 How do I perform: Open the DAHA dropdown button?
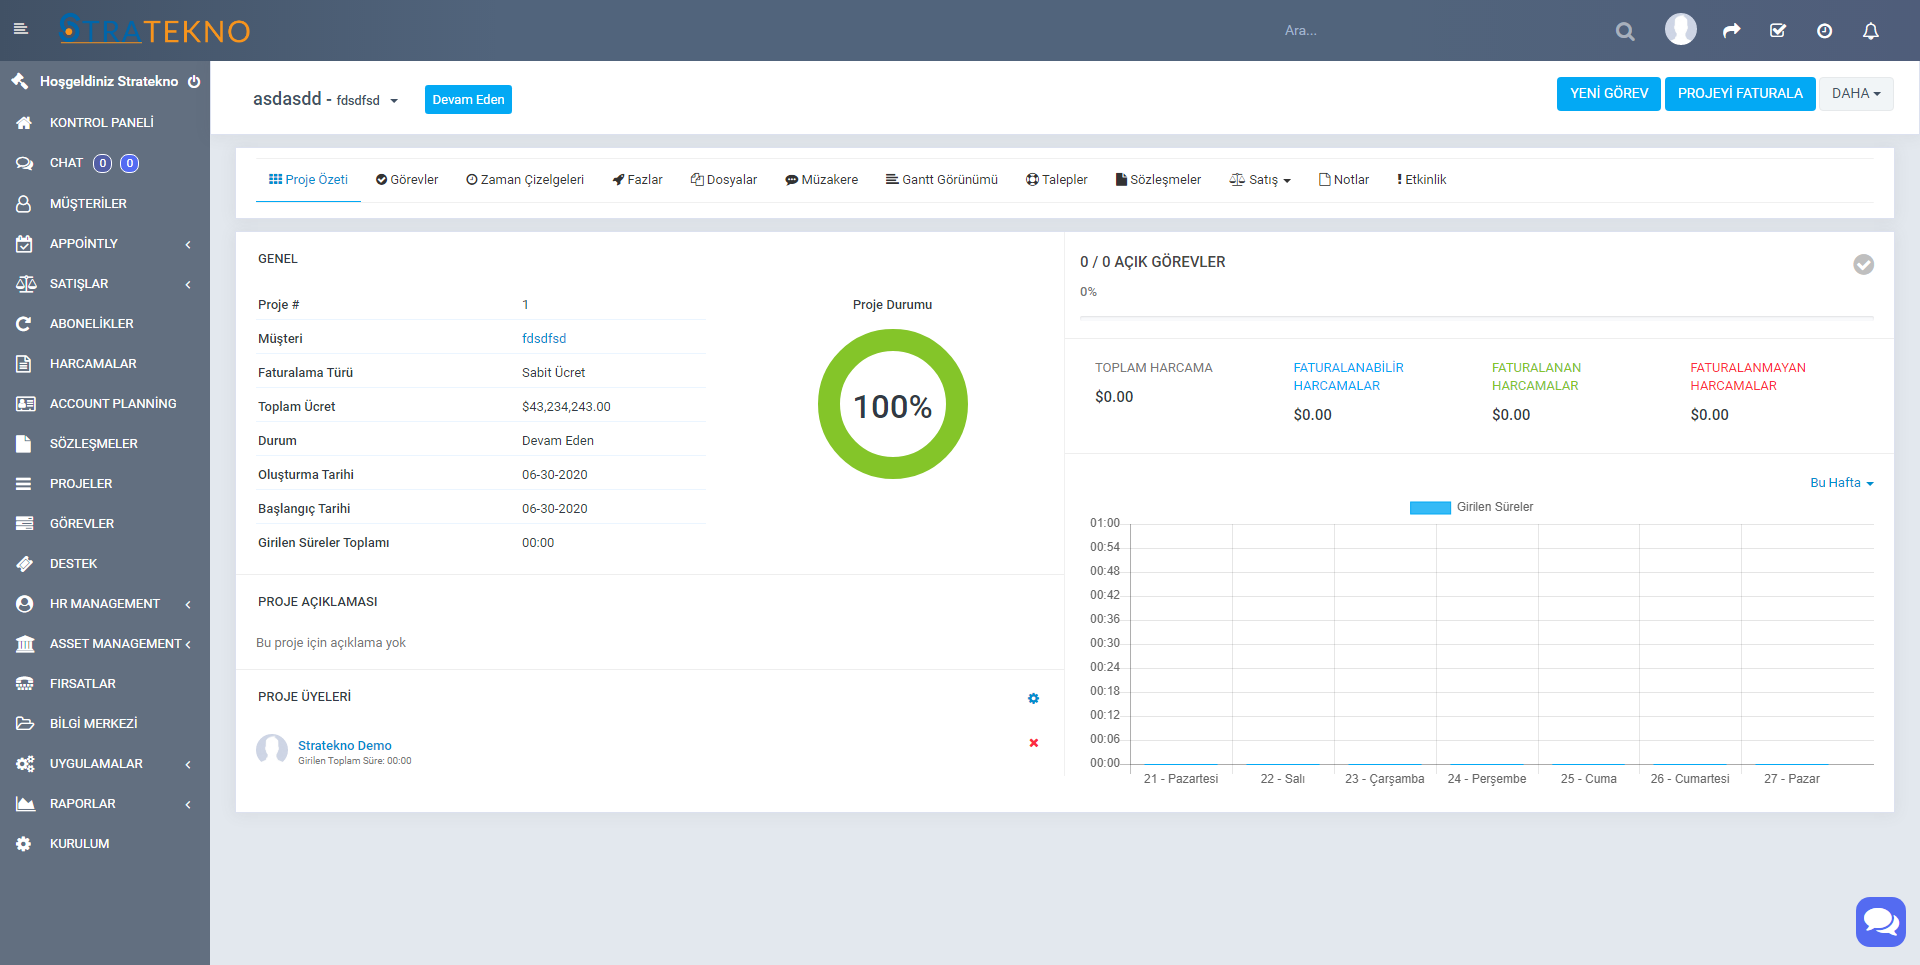point(1856,93)
